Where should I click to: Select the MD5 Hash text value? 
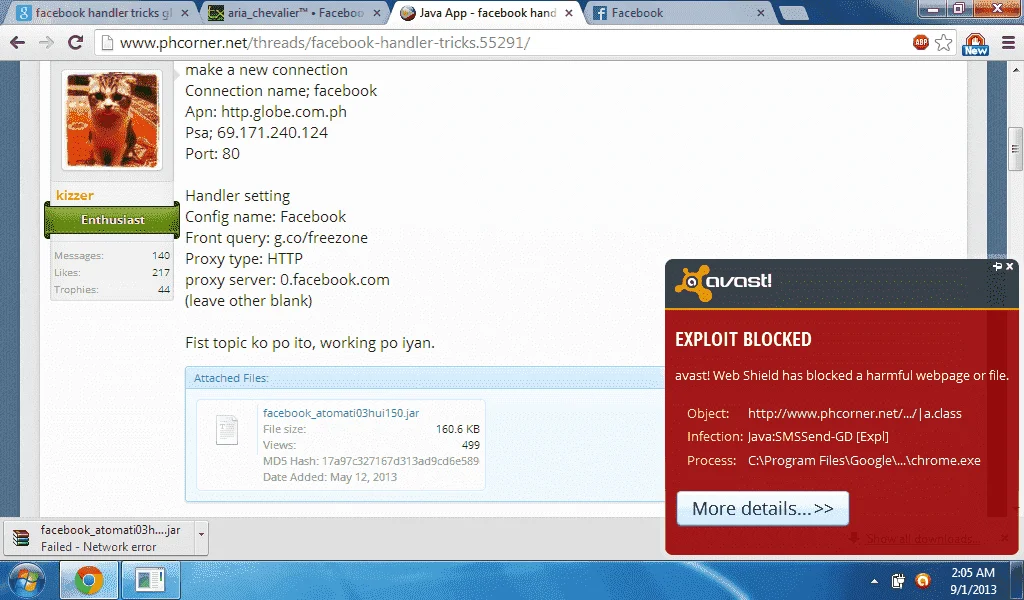coord(400,461)
